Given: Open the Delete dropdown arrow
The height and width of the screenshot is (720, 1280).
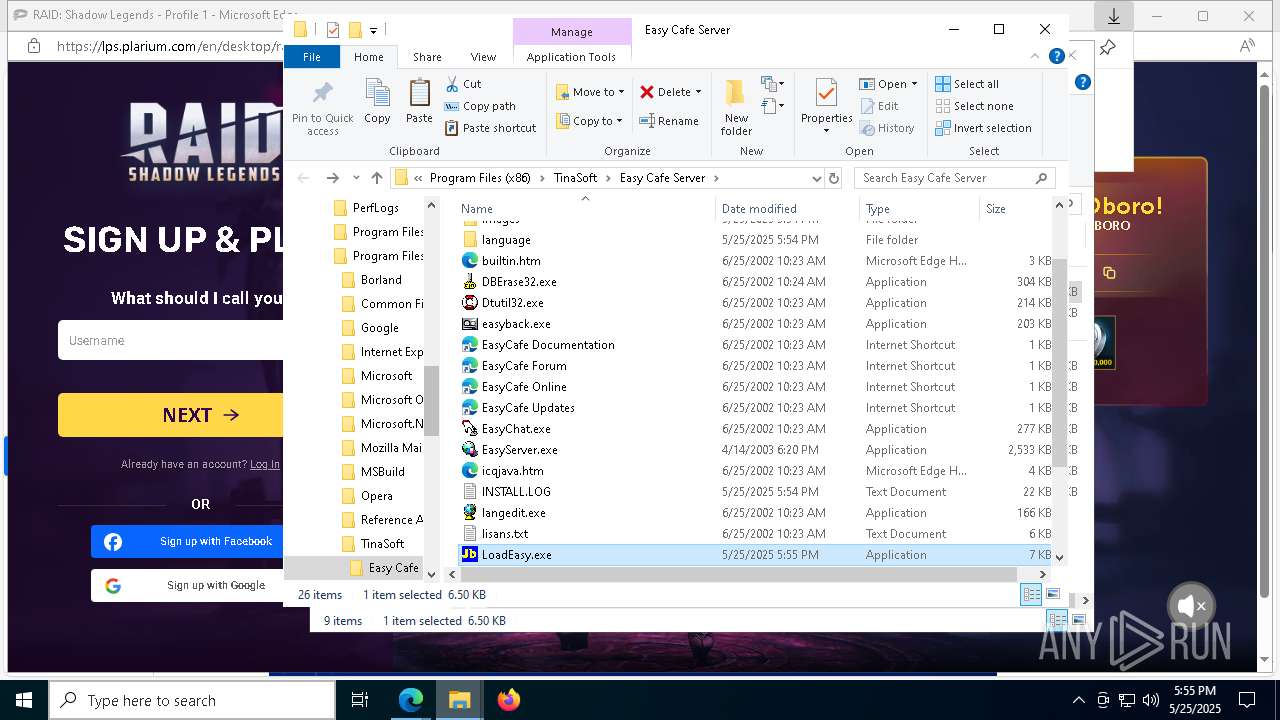Looking at the screenshot, I should 698,92.
